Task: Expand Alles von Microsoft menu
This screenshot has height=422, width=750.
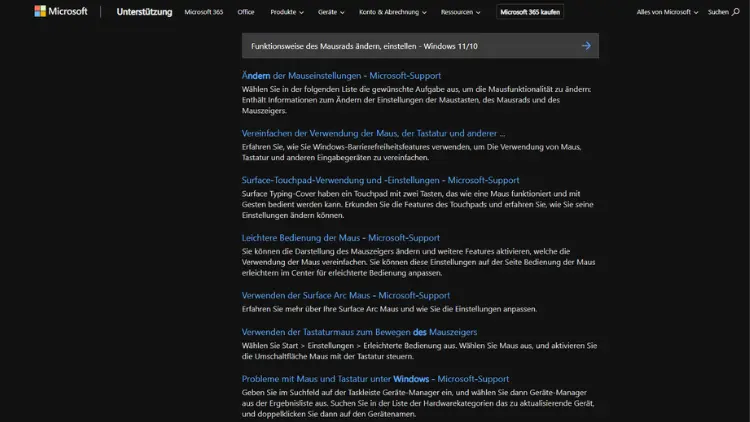Action: [667, 12]
